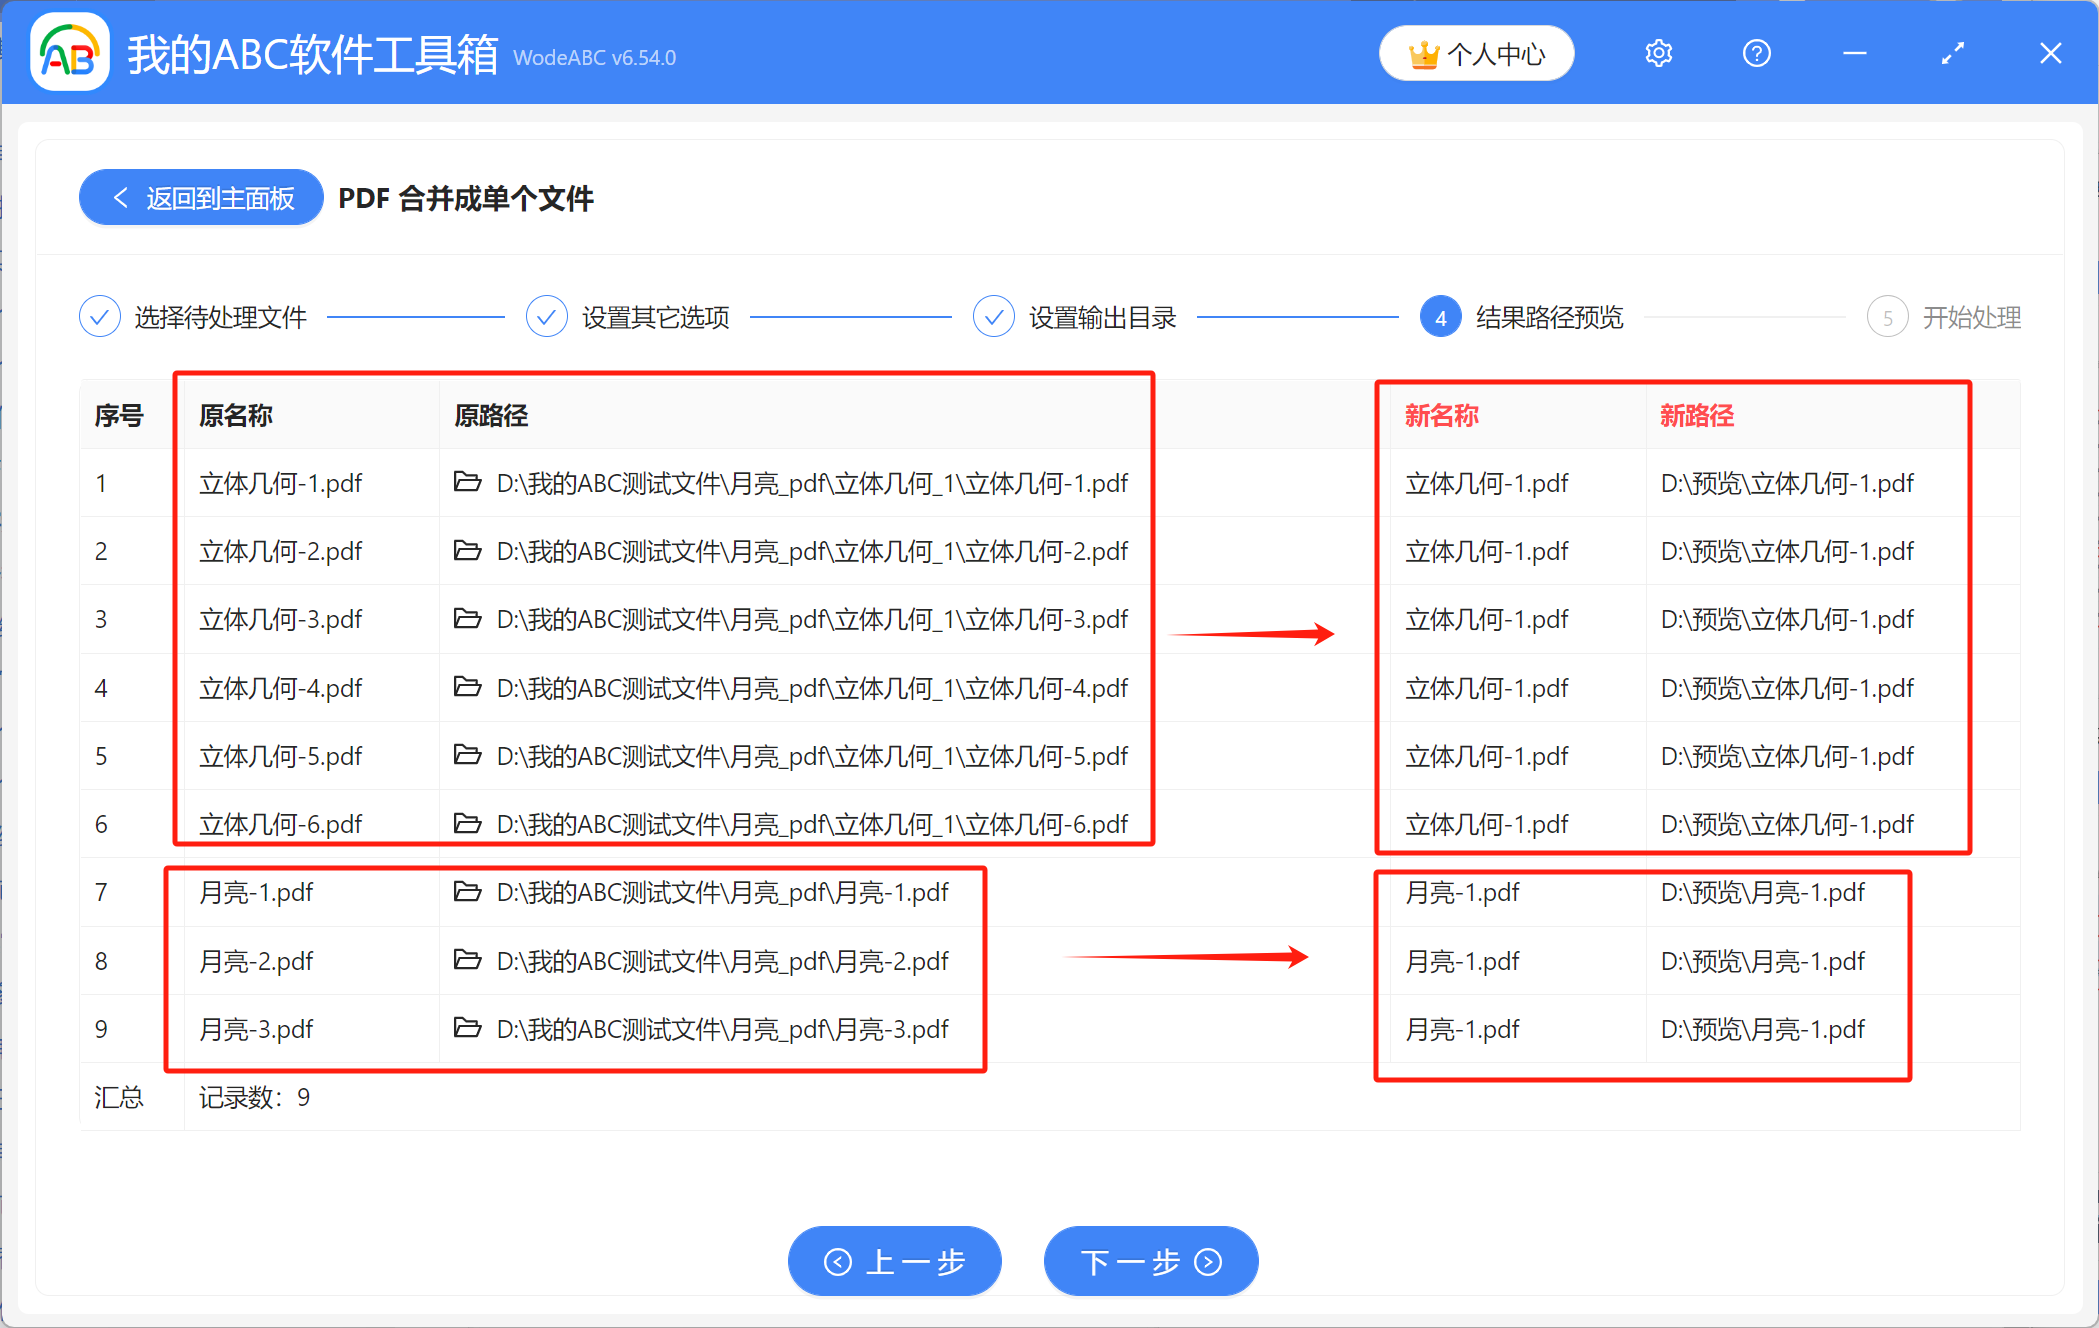Click the 新名称 column header
The height and width of the screenshot is (1328, 2099).
[x=1442, y=415]
